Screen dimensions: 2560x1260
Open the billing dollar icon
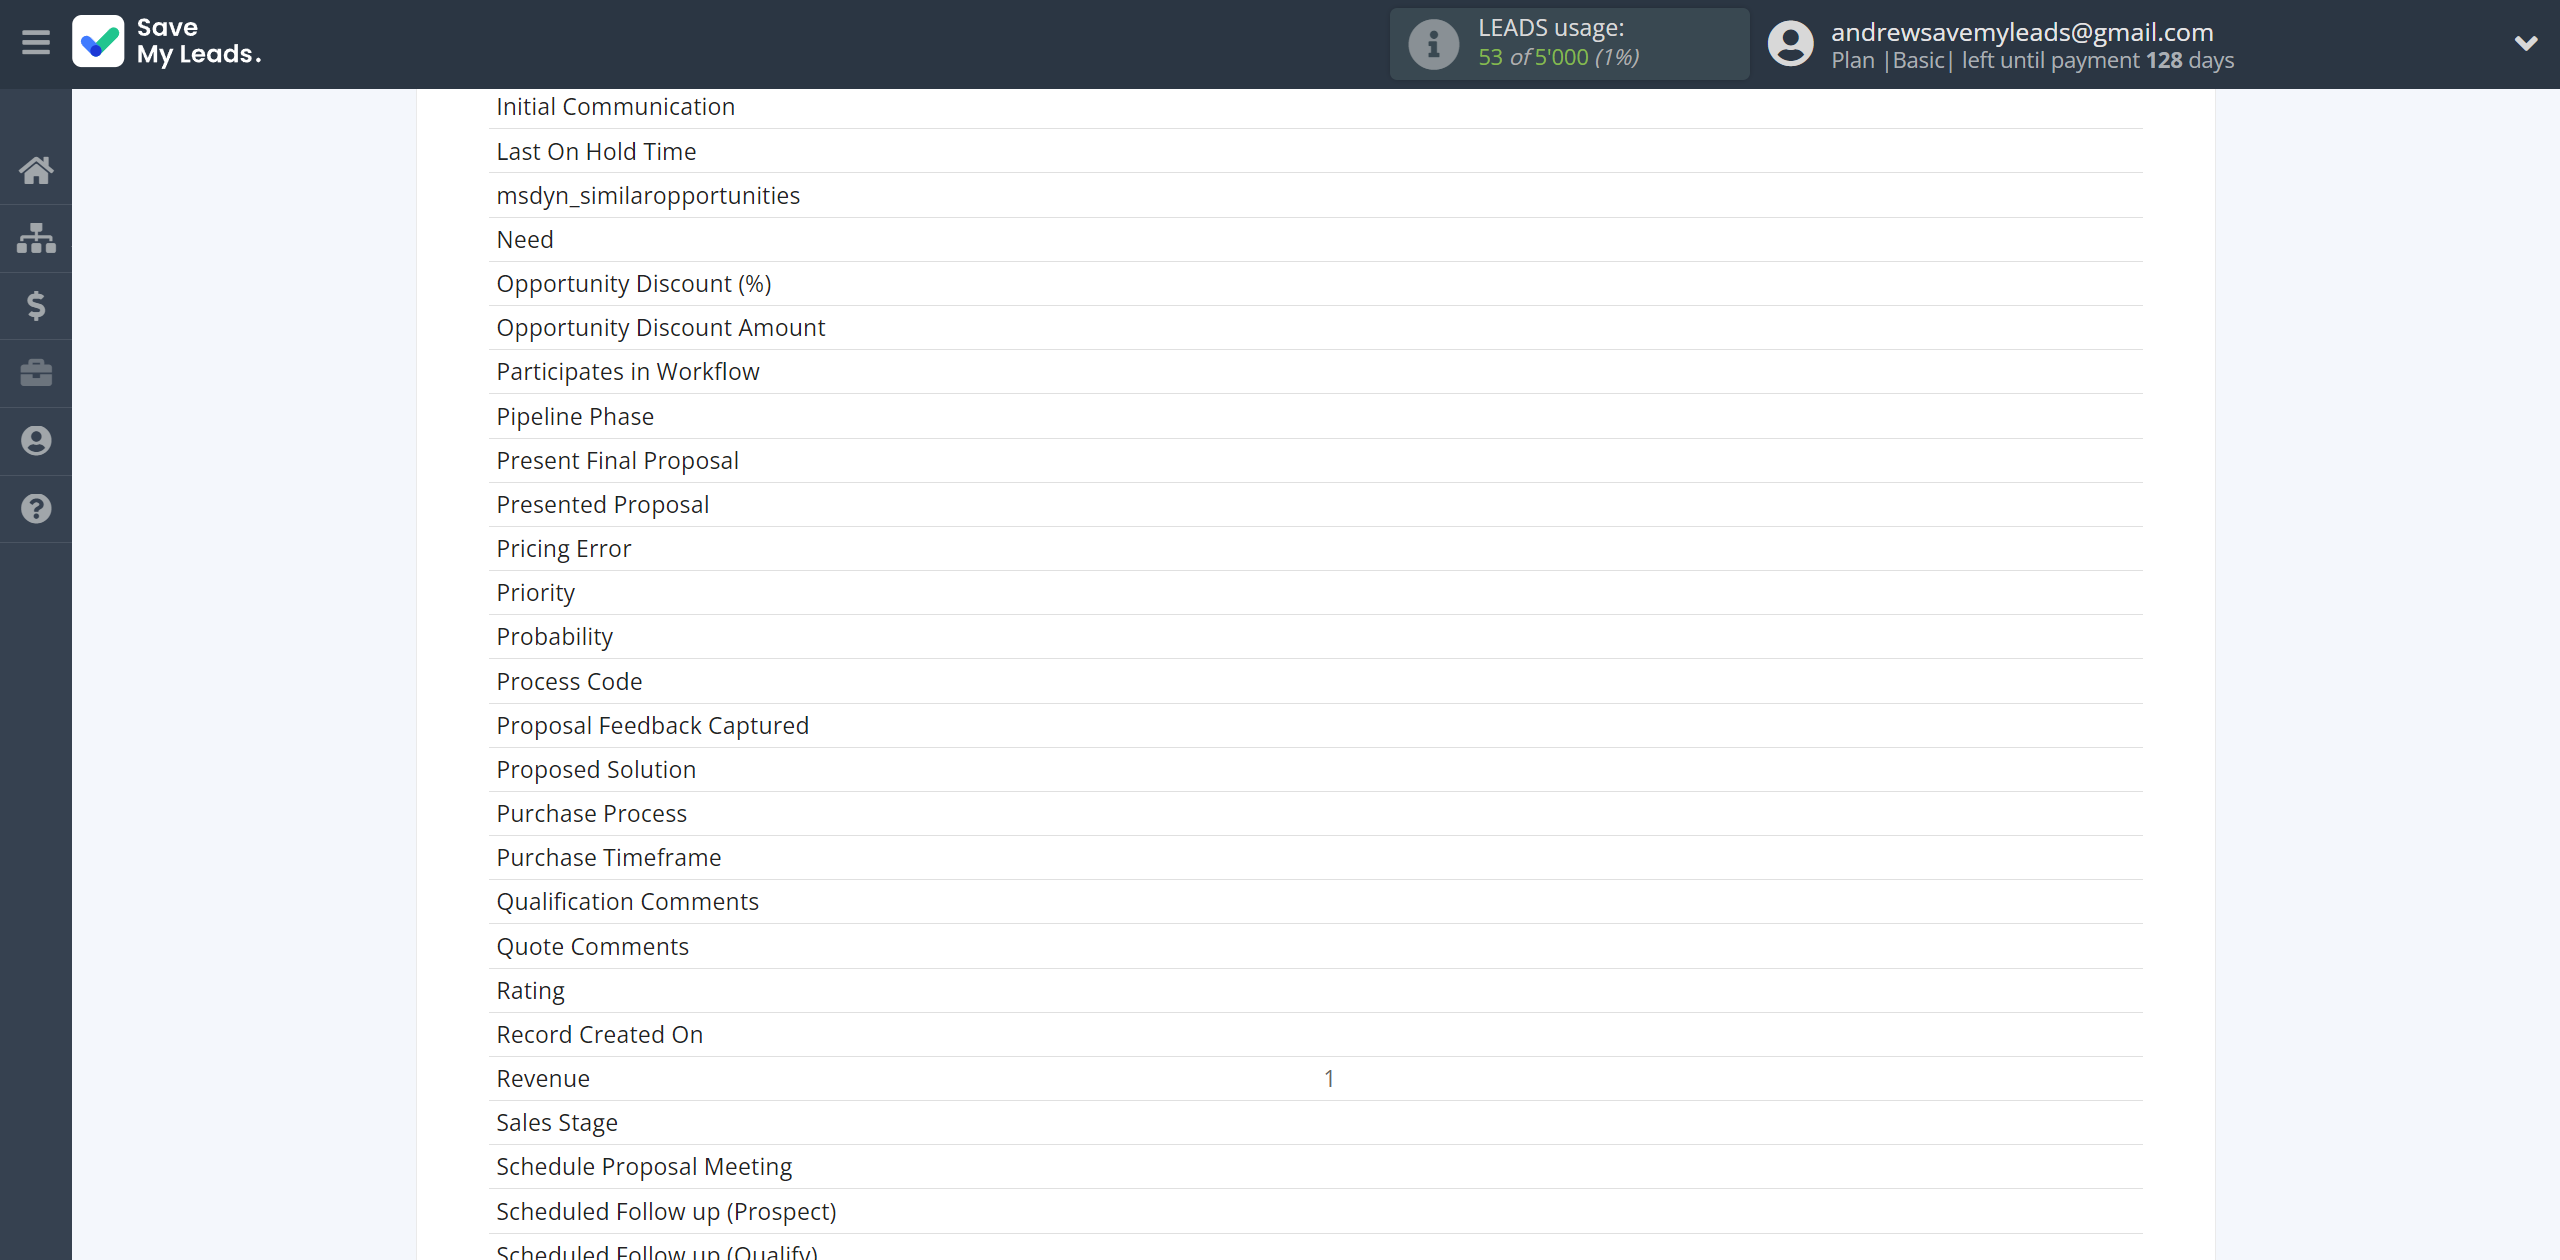[36, 305]
